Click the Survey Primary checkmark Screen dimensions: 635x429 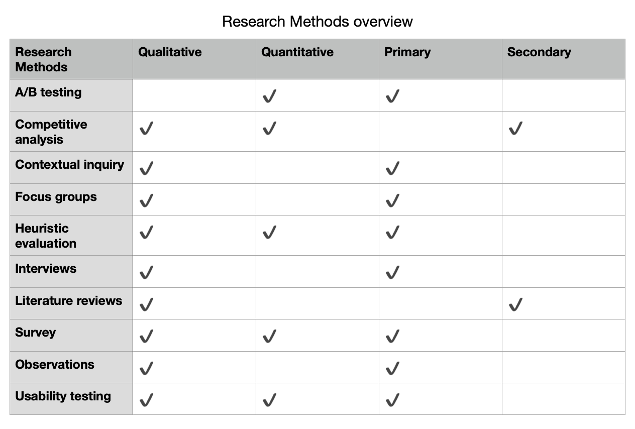click(392, 336)
